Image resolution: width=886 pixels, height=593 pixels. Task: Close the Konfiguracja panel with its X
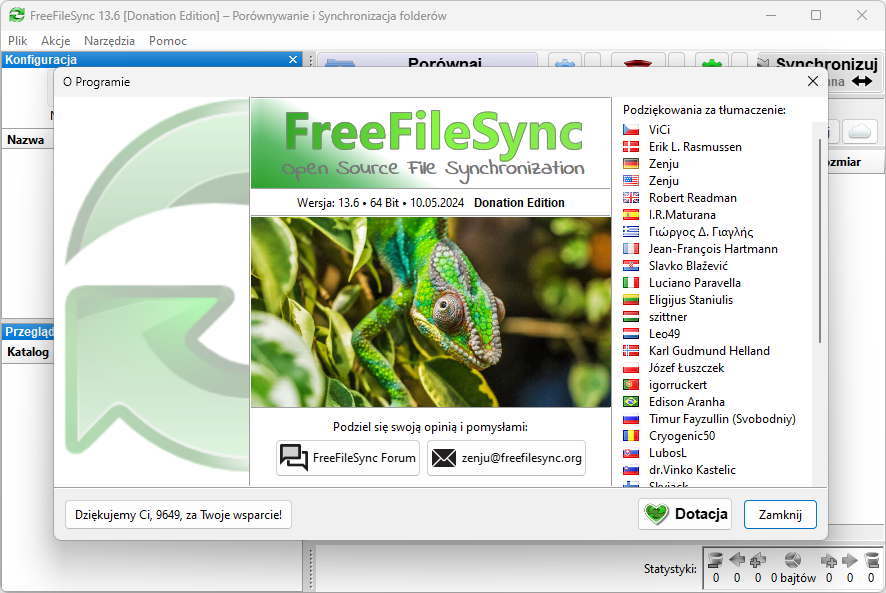coord(293,59)
